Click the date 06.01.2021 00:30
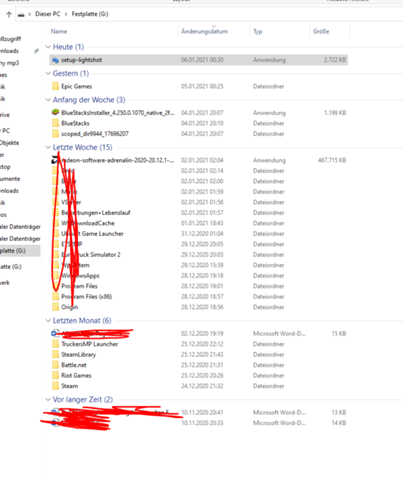The width and height of the screenshot is (403, 480). pyautogui.click(x=202, y=60)
